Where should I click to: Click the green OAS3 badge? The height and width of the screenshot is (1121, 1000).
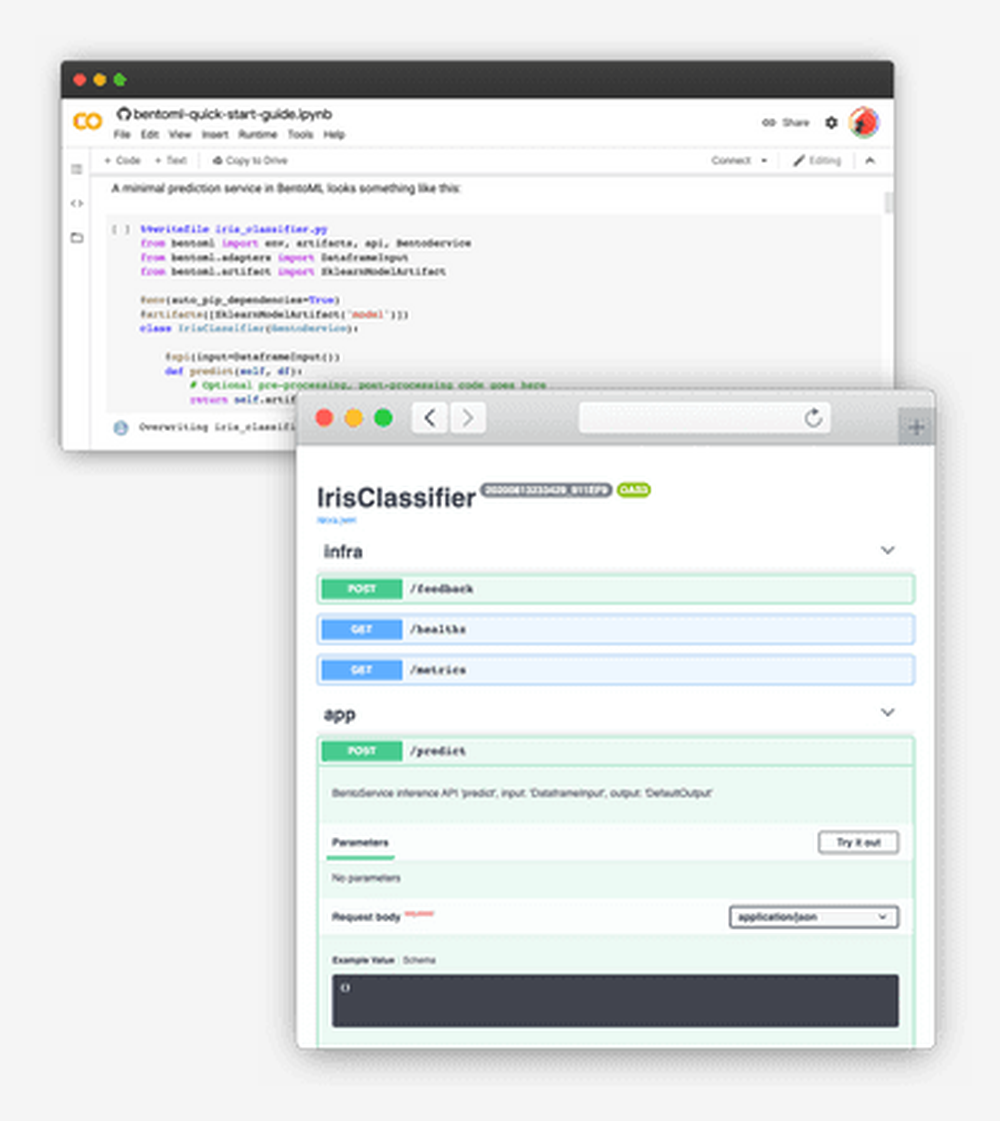point(633,490)
